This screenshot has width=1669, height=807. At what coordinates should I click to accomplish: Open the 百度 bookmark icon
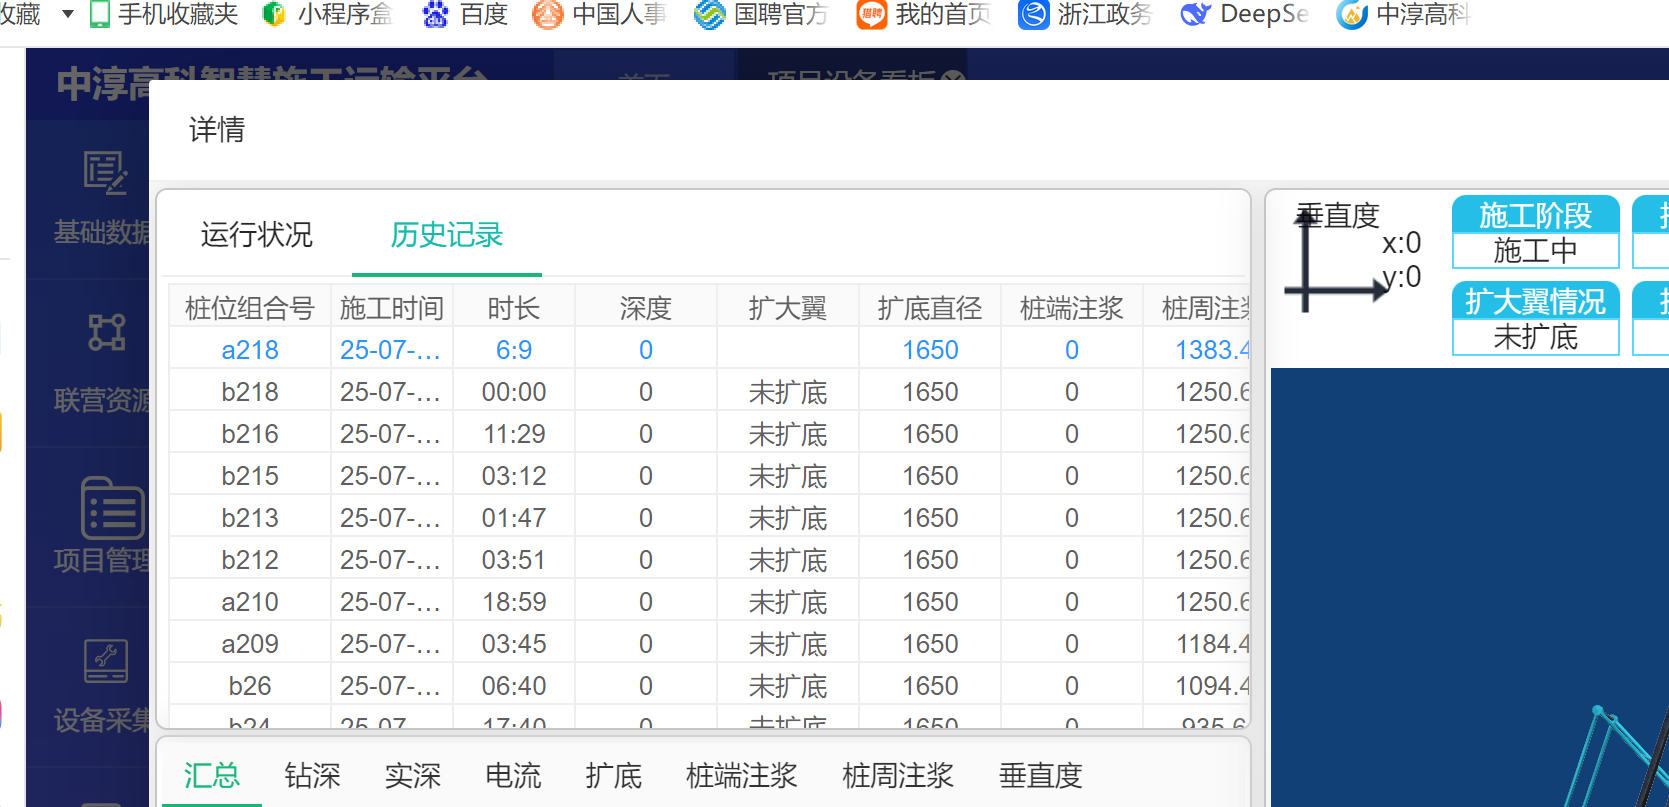(435, 14)
